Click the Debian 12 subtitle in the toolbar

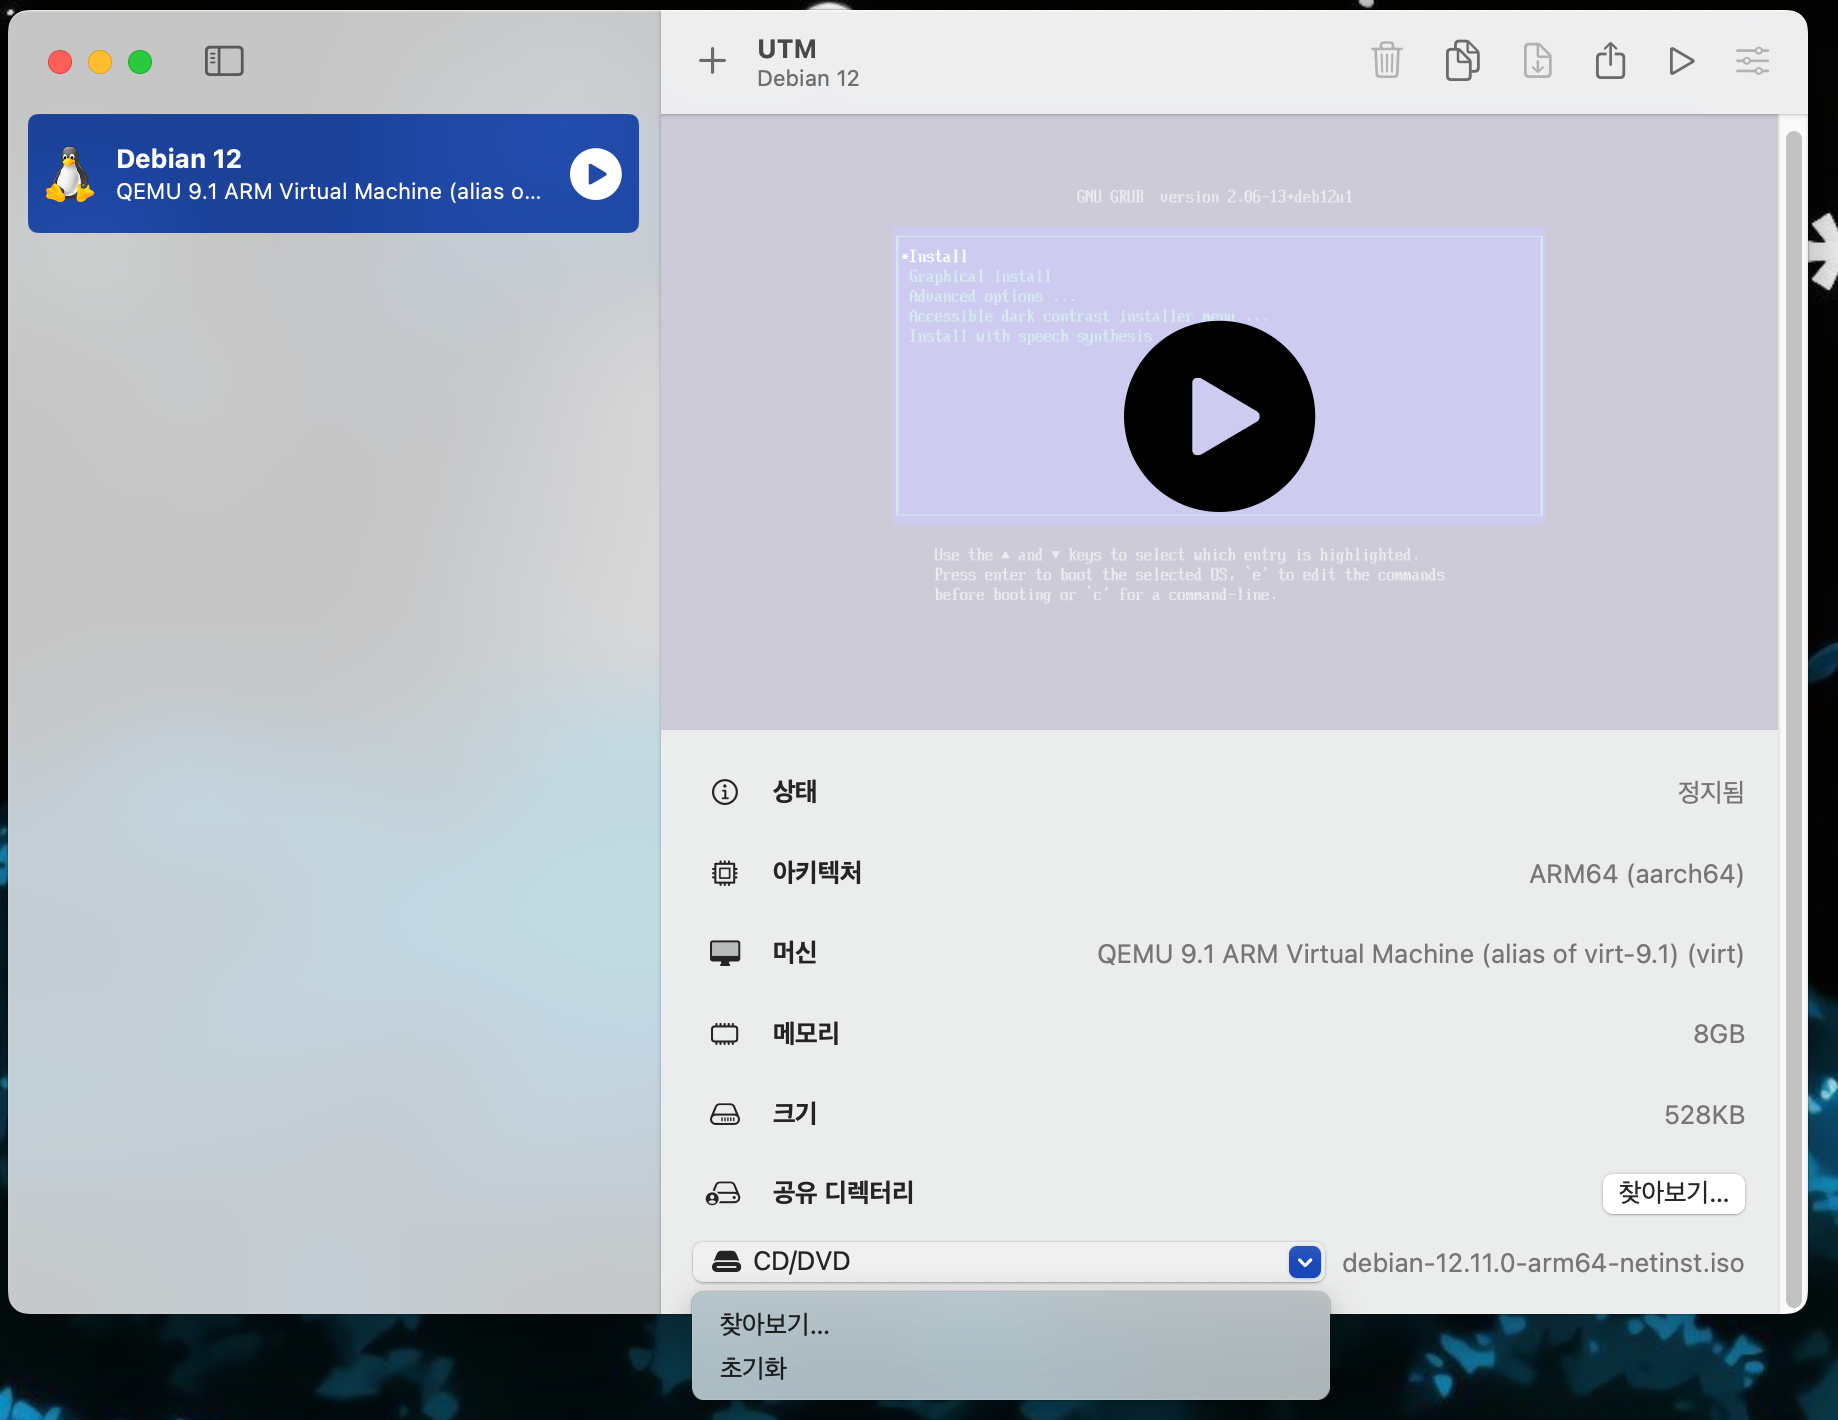coord(808,78)
